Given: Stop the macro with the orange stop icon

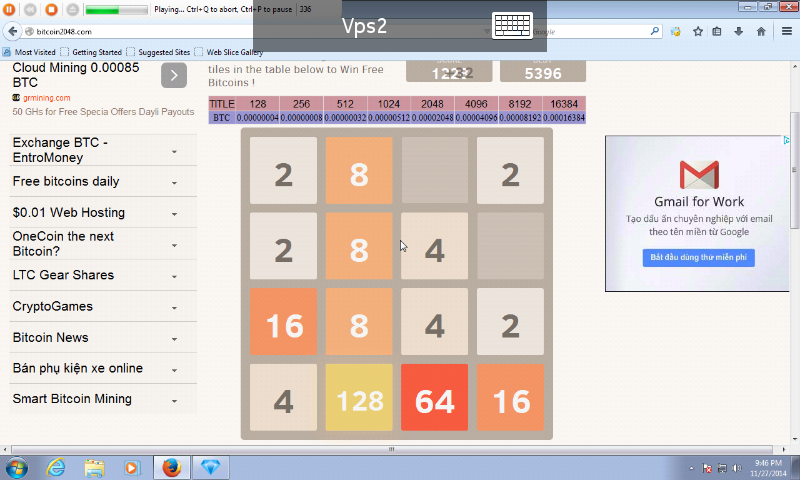Looking at the screenshot, I should coord(51,9).
